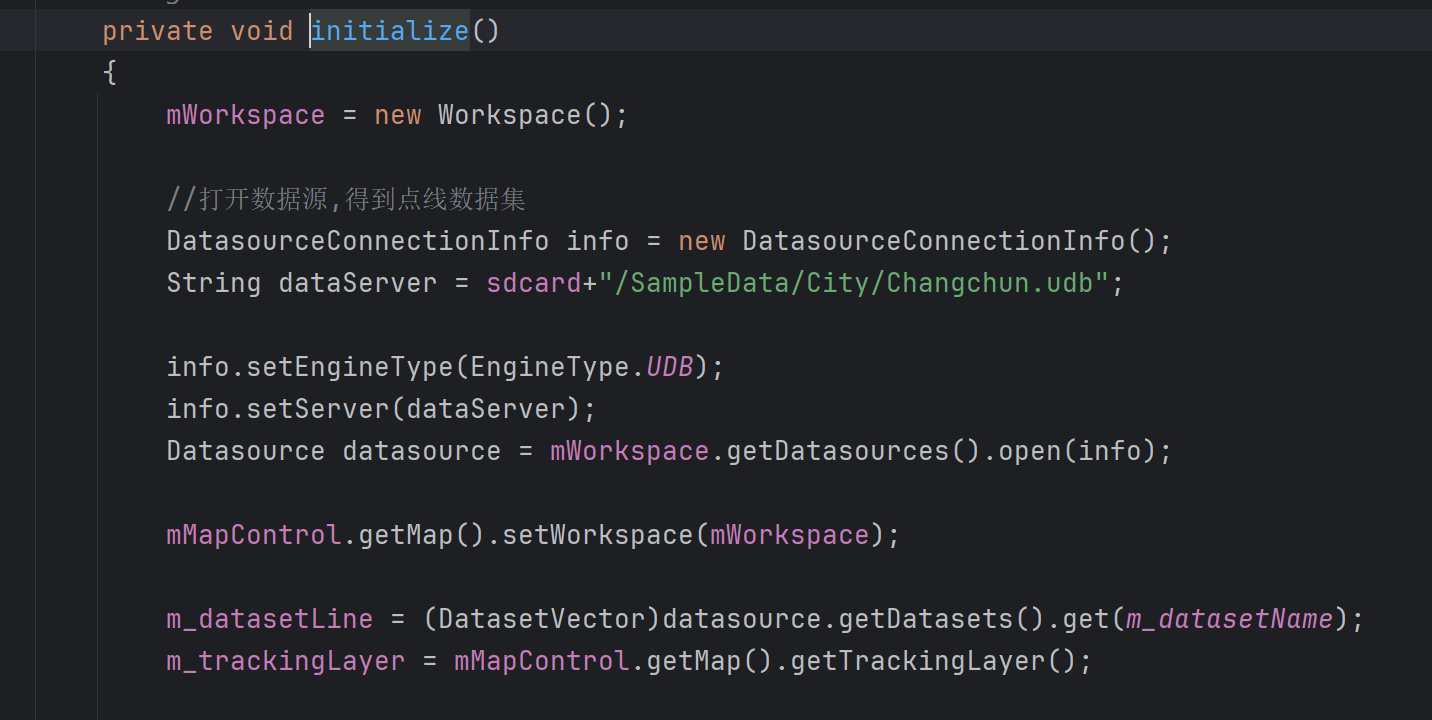Click the getDatasets method call

coord(925,619)
